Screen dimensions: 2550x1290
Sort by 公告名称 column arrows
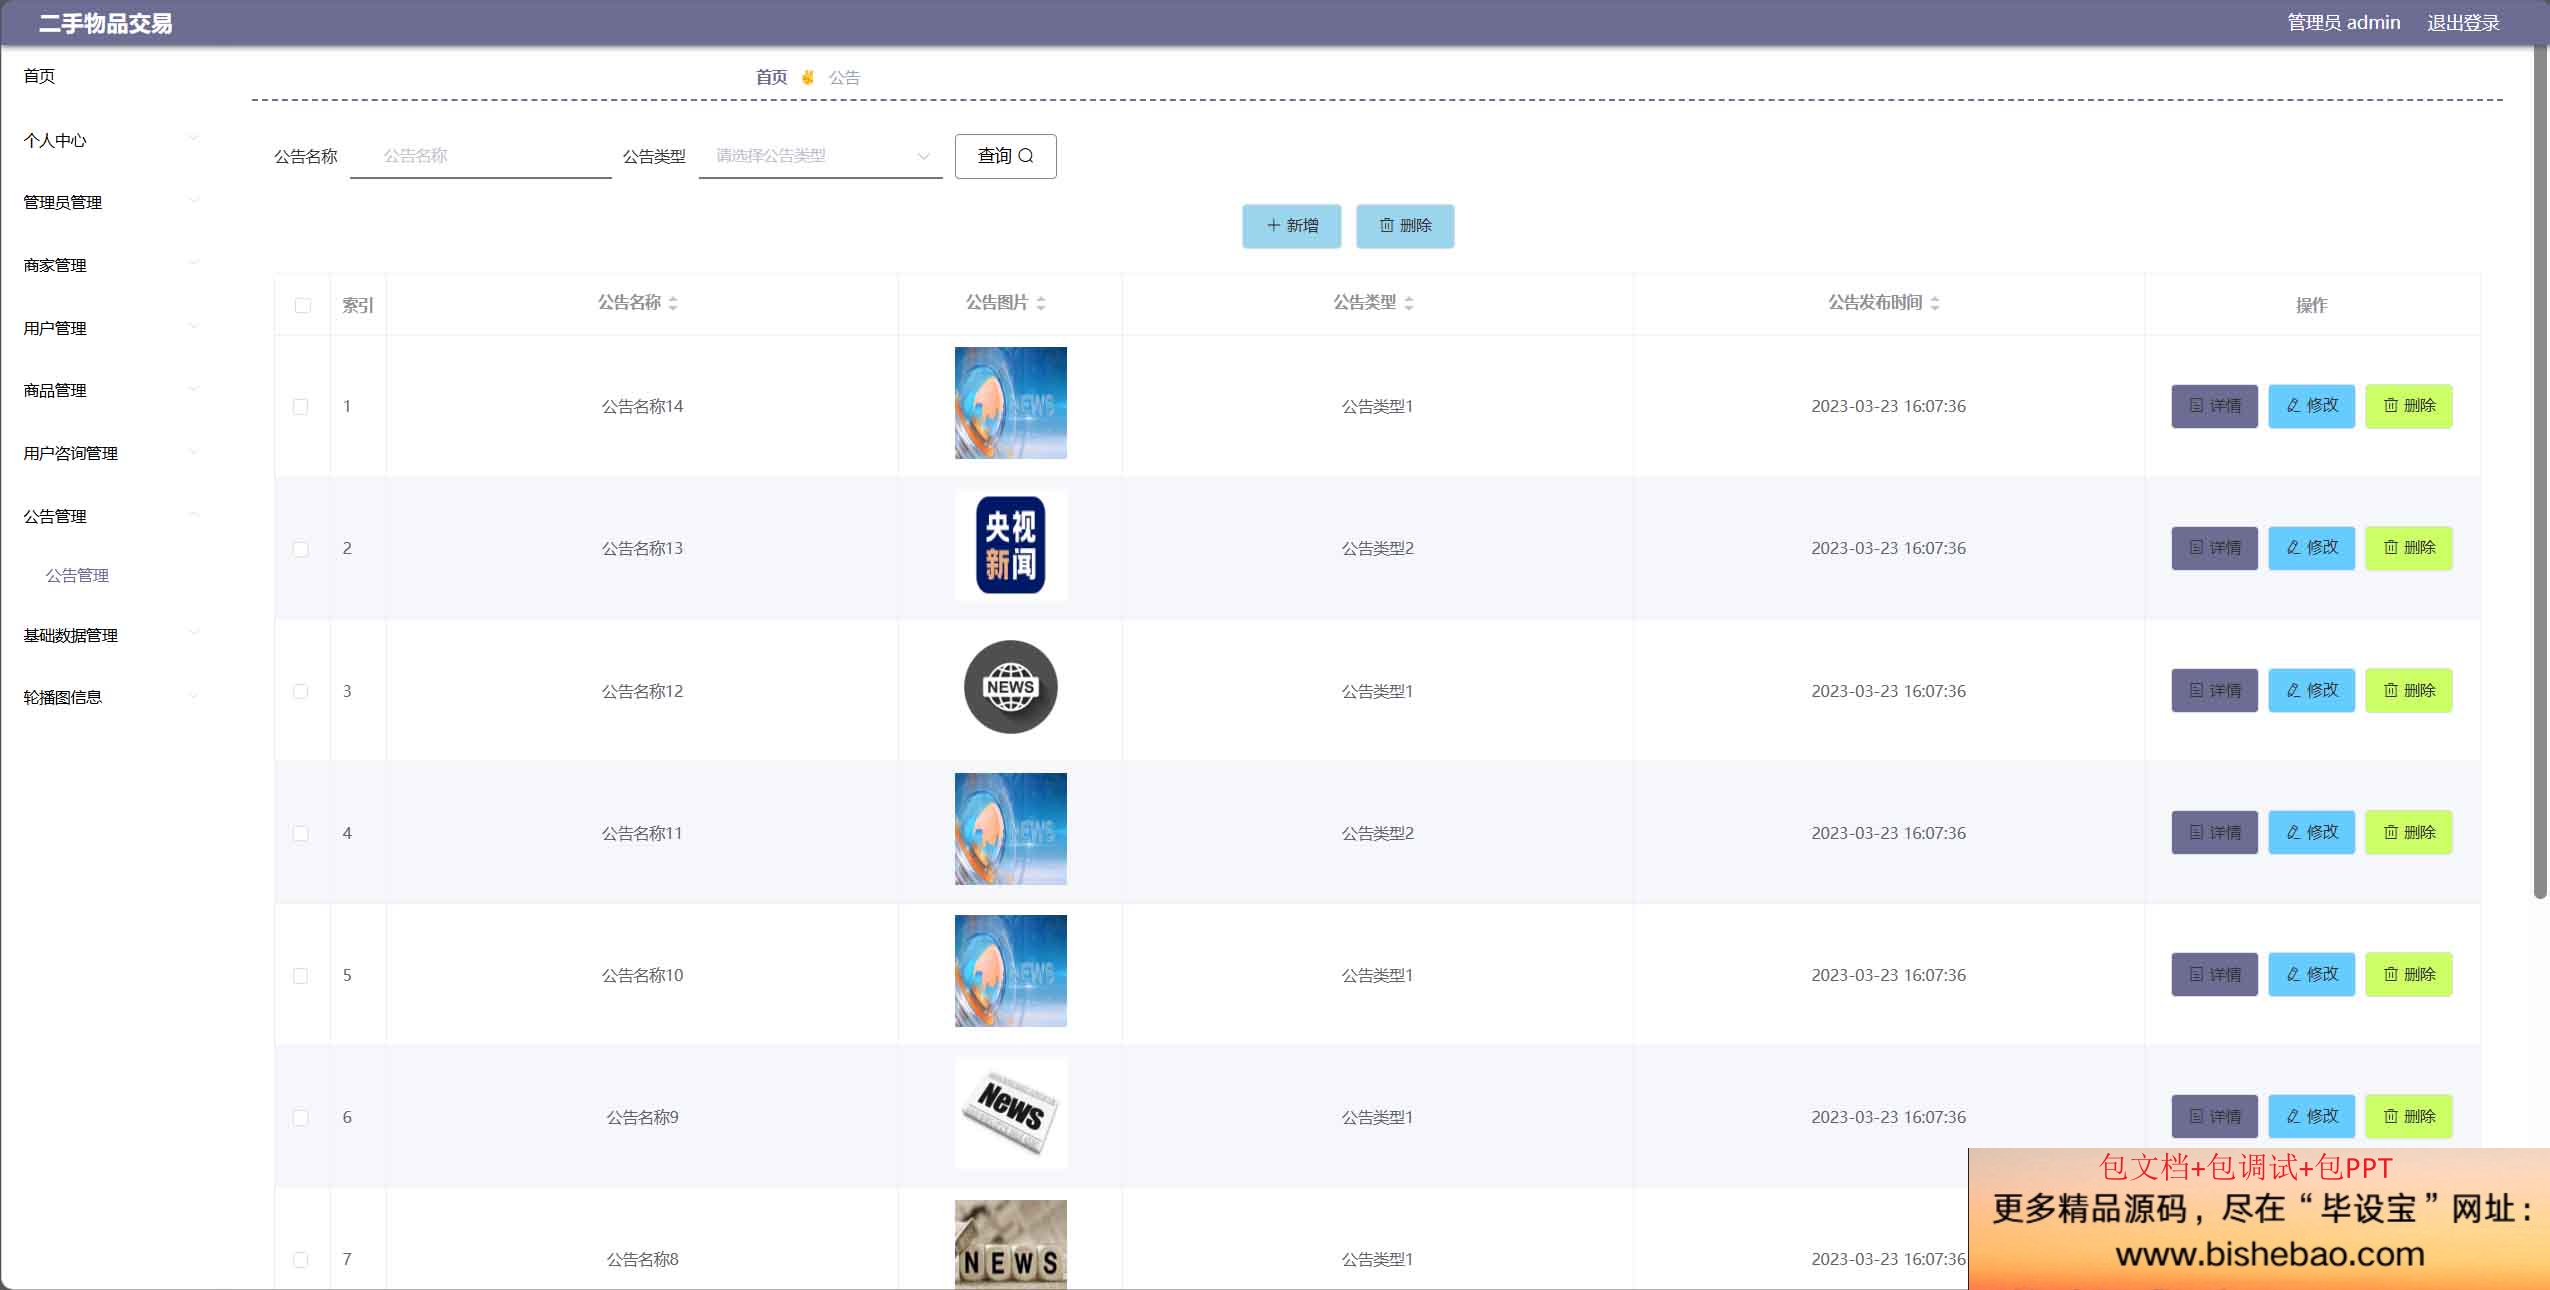(x=673, y=303)
